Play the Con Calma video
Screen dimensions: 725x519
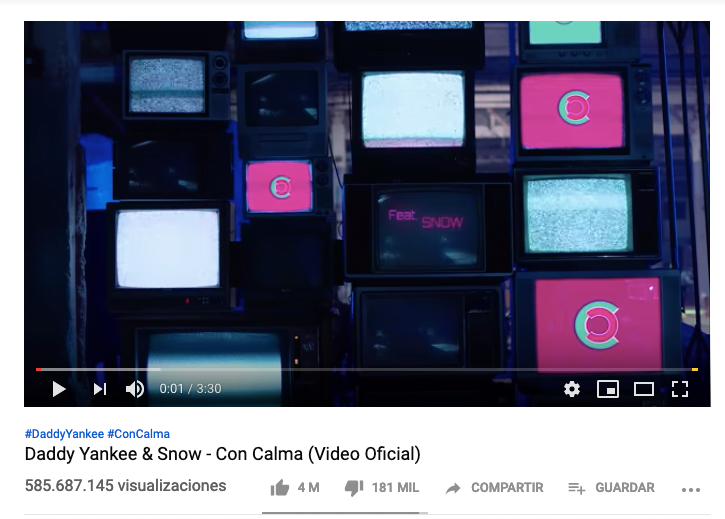[59, 389]
